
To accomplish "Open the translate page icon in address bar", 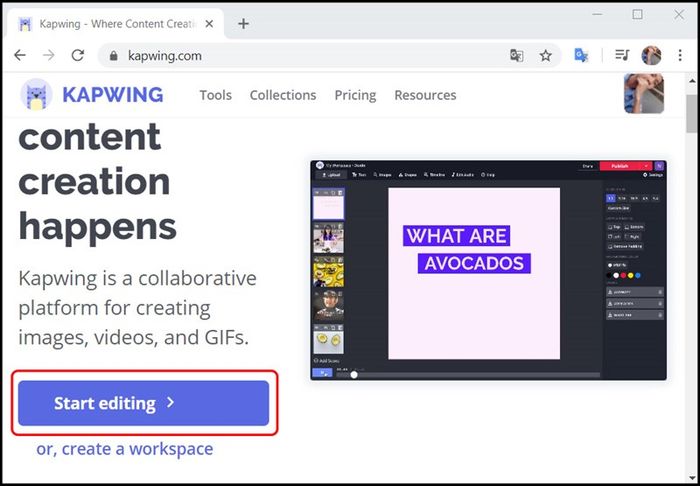I will coord(517,55).
